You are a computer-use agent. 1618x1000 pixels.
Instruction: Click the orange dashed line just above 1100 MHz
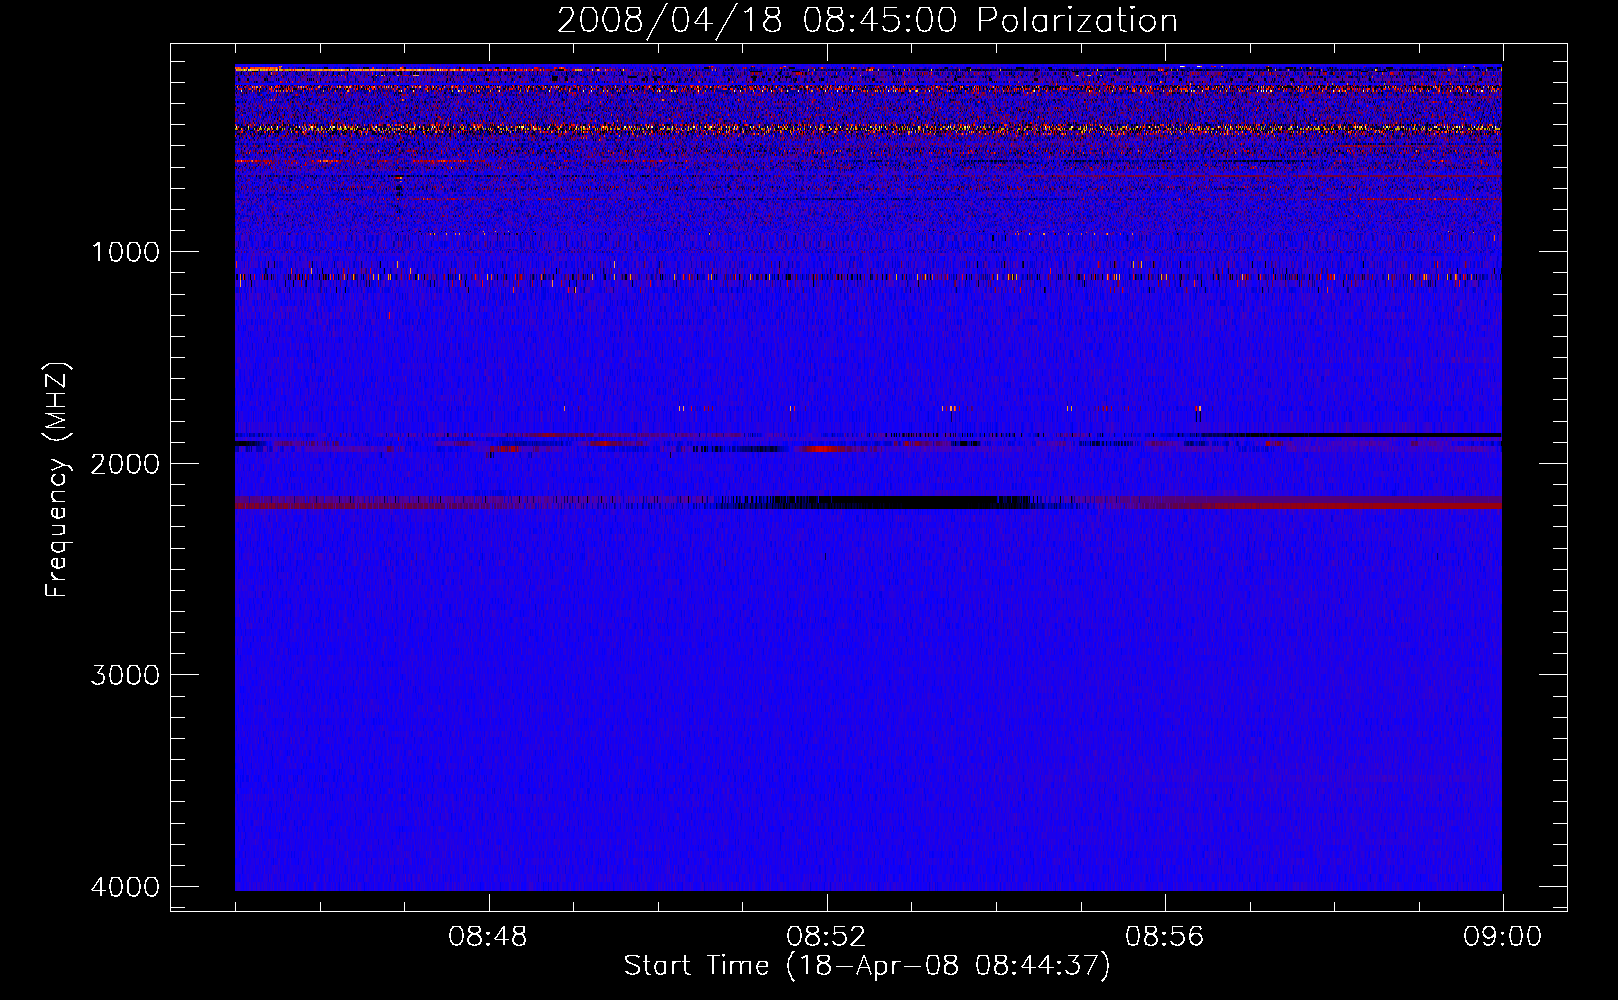point(700,276)
